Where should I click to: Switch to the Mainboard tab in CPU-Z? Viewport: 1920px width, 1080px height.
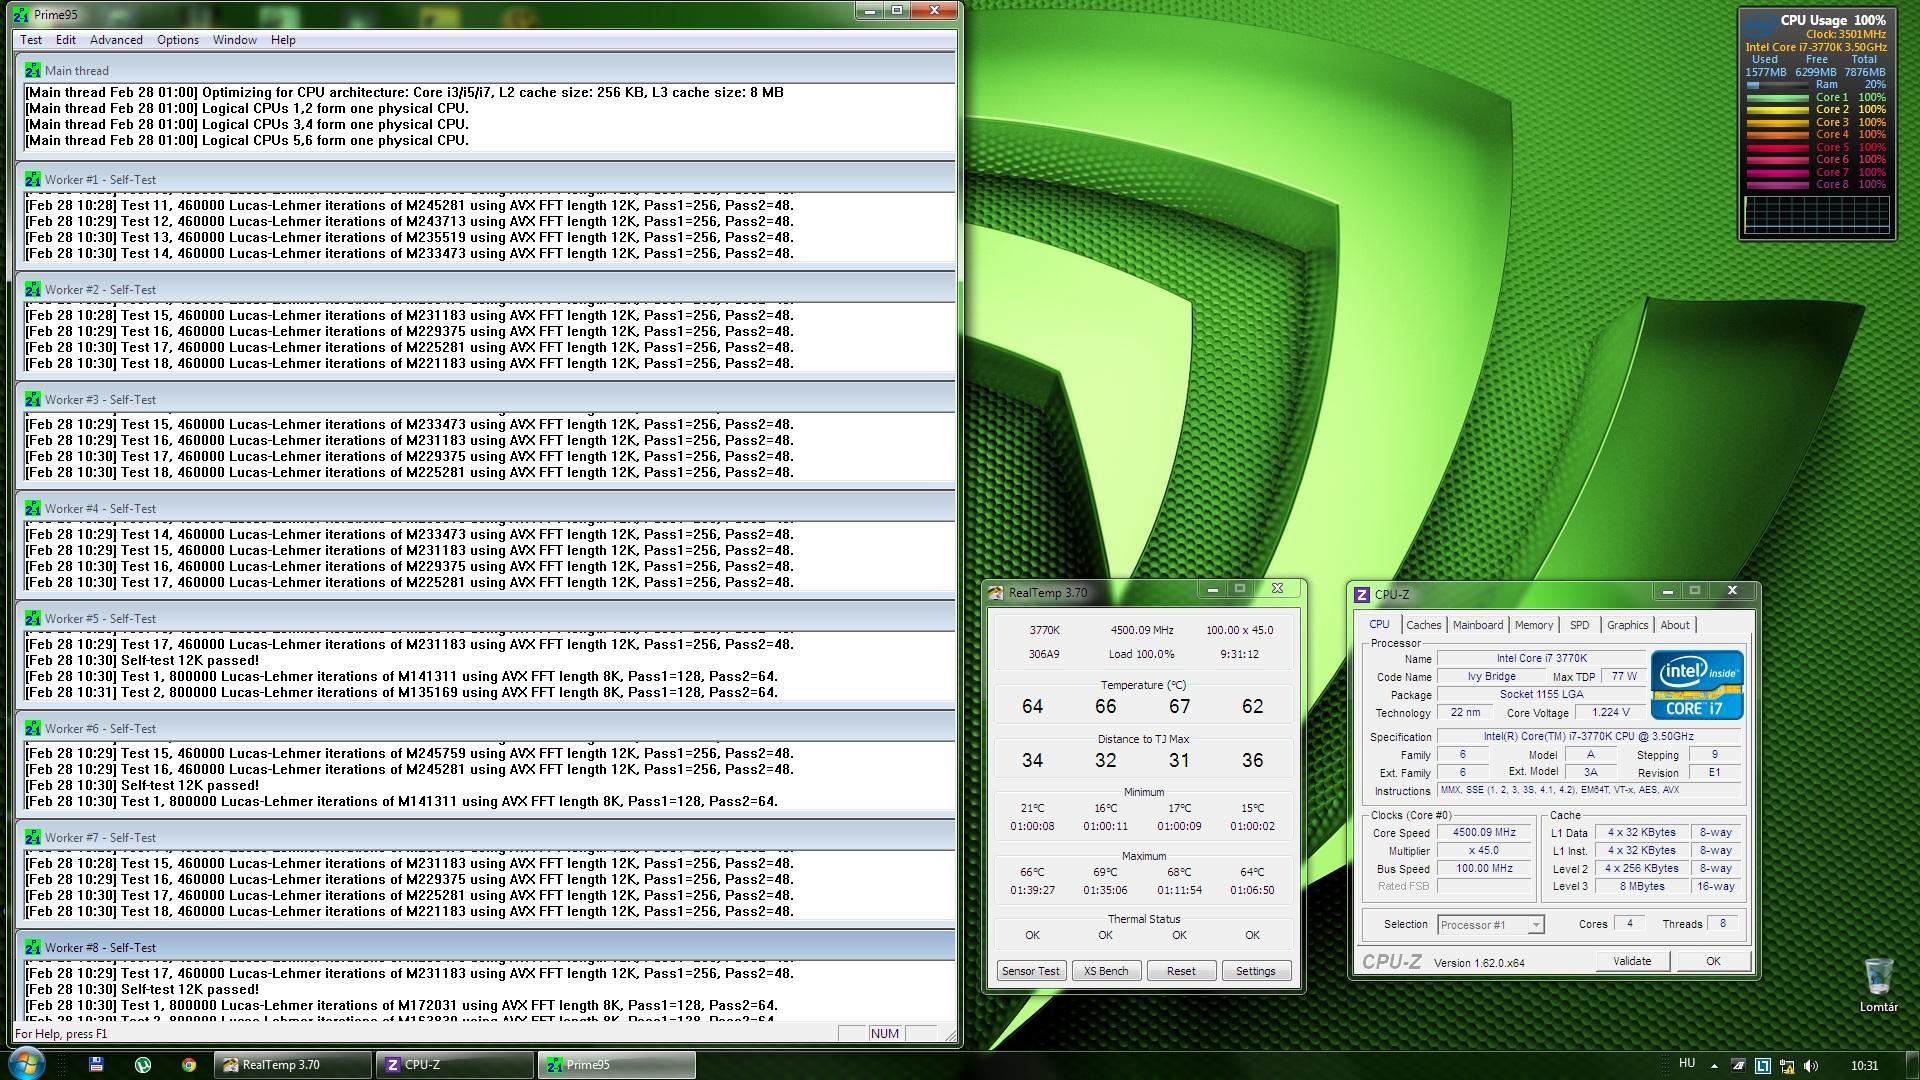click(1477, 625)
